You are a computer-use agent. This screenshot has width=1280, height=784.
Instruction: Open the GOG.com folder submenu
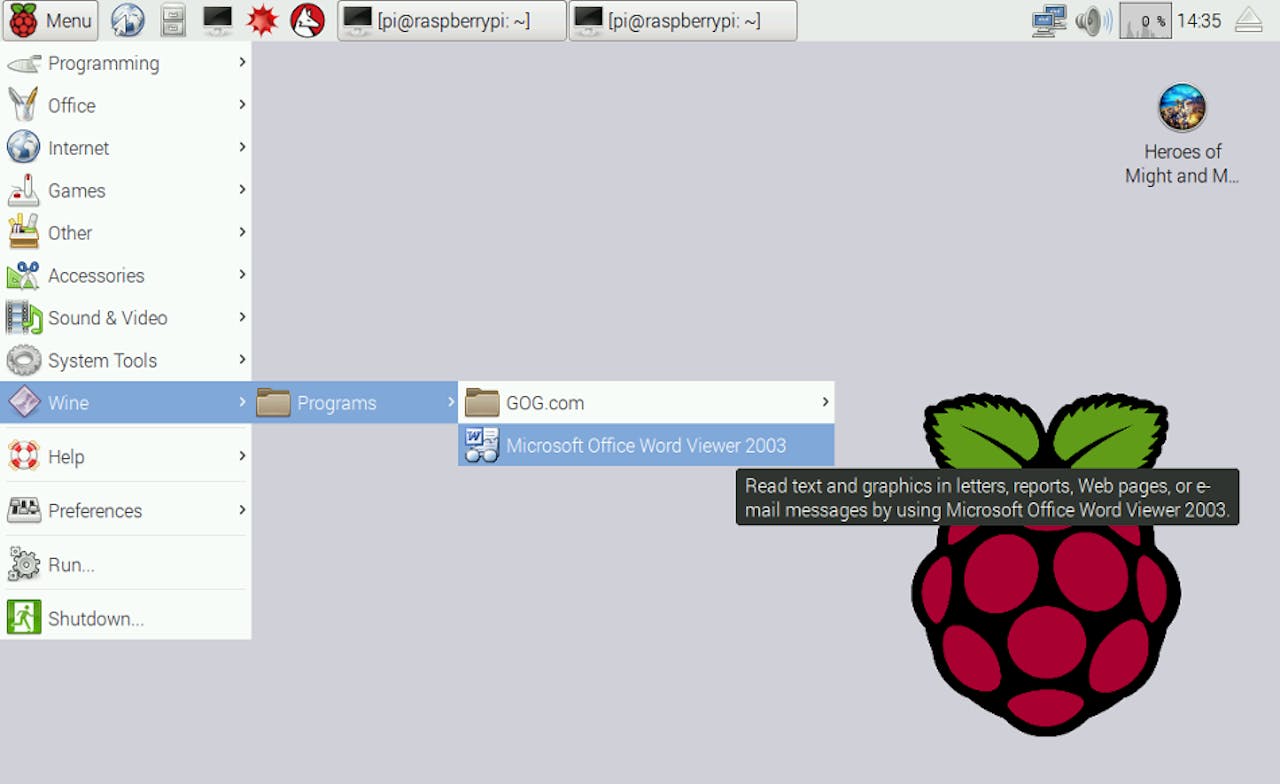coord(646,403)
